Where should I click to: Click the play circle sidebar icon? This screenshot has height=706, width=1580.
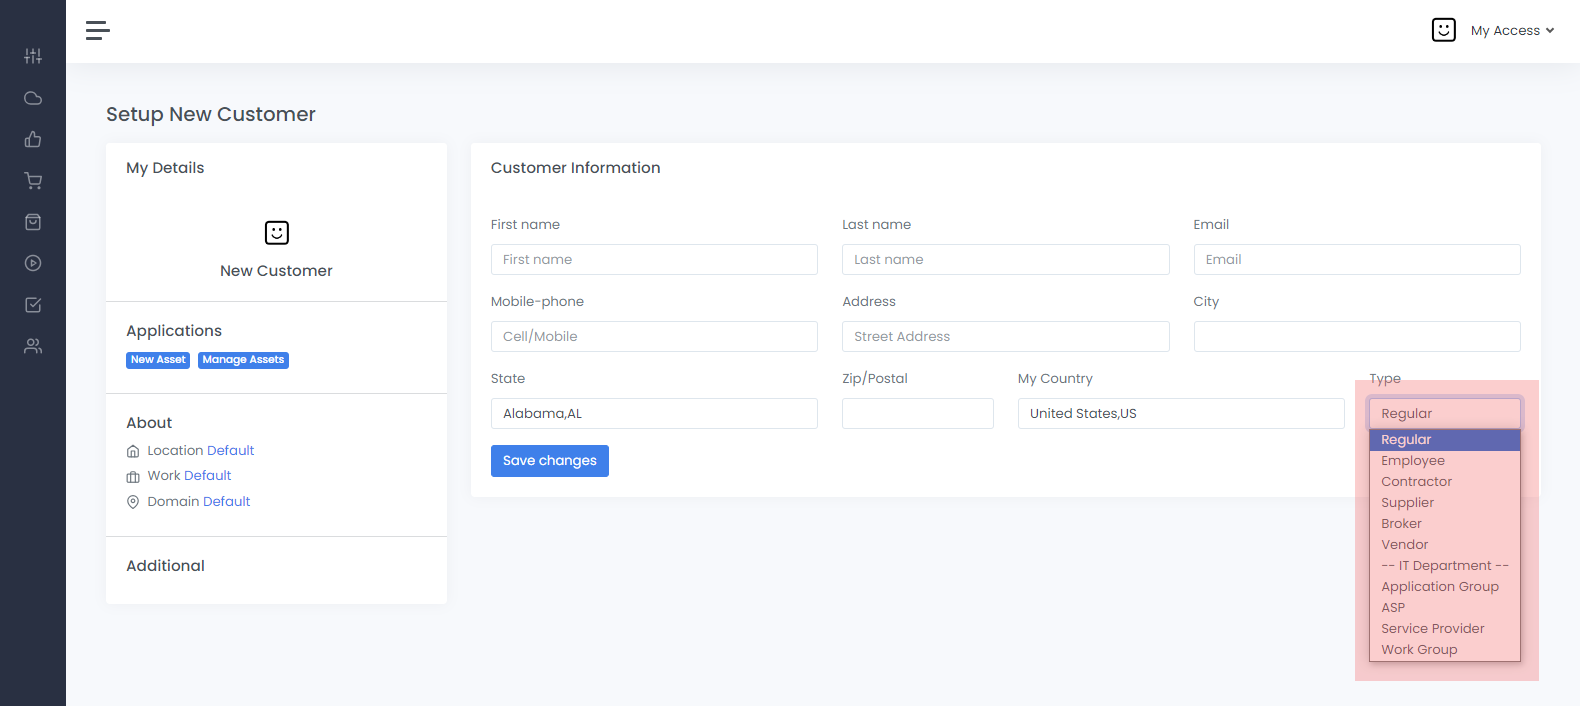tap(33, 263)
